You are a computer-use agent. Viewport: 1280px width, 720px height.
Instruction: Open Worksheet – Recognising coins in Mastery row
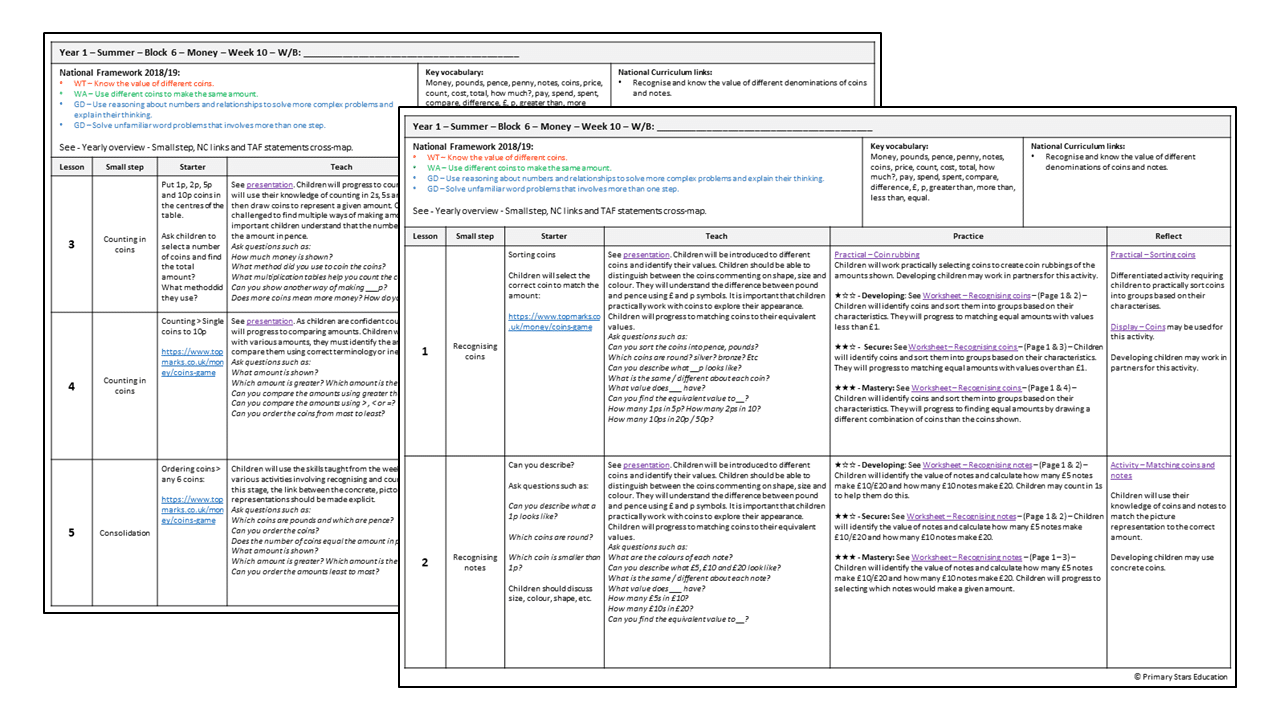[x=967, y=388]
